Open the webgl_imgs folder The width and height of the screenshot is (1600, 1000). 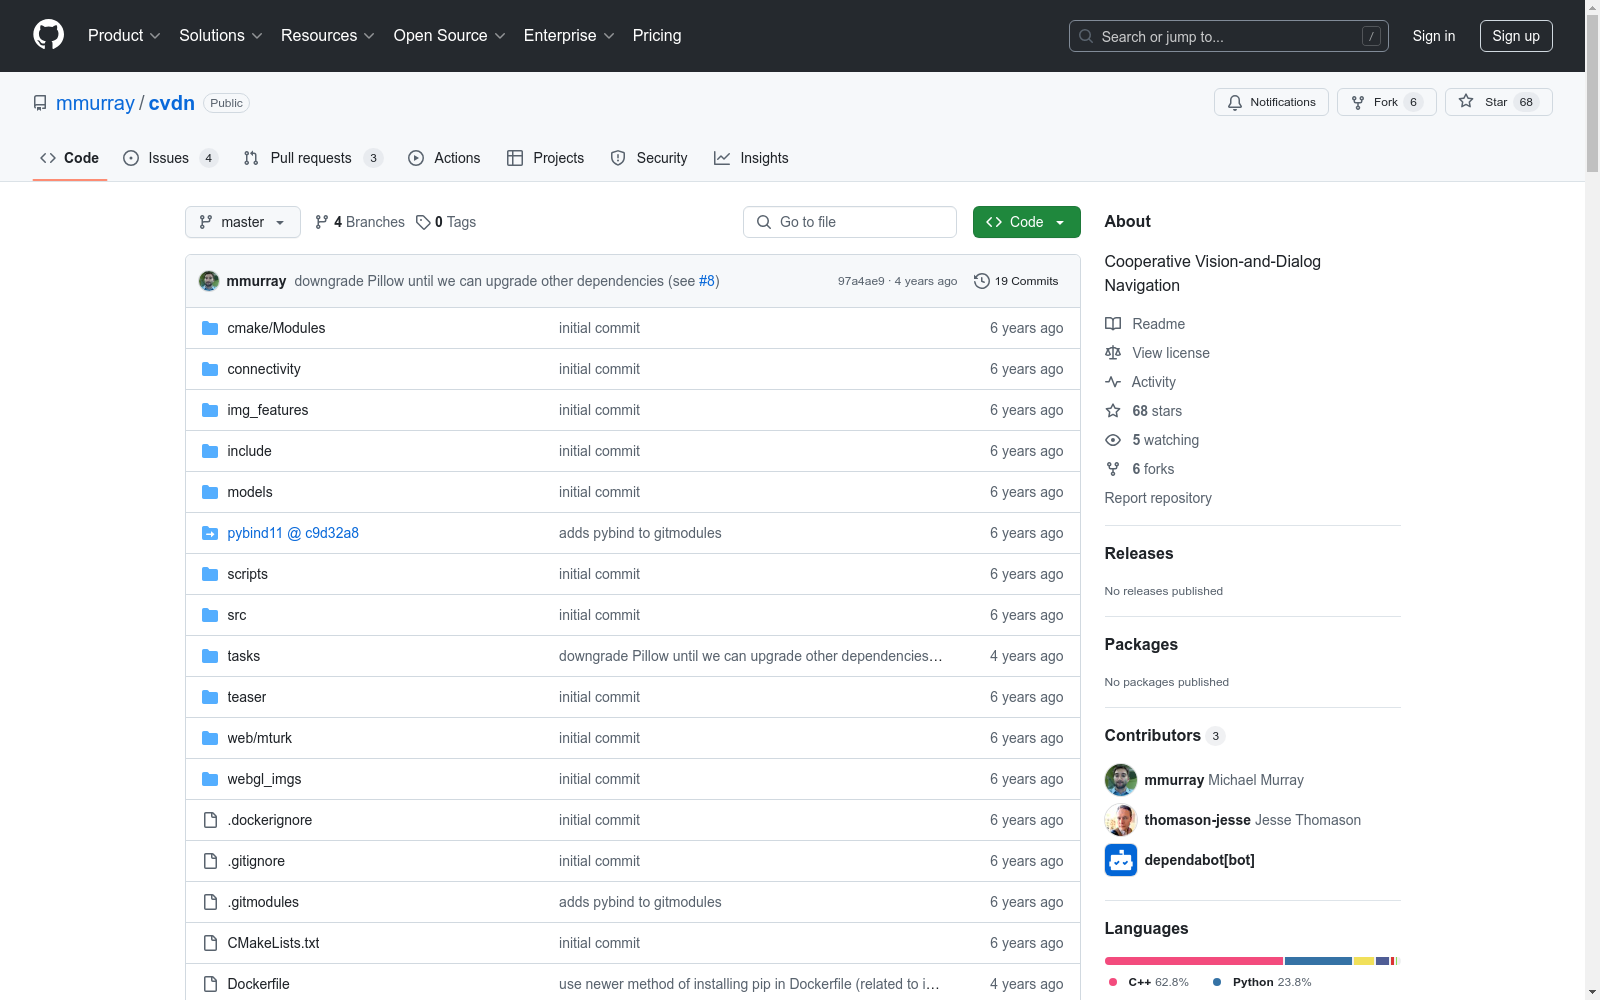[x=264, y=779]
